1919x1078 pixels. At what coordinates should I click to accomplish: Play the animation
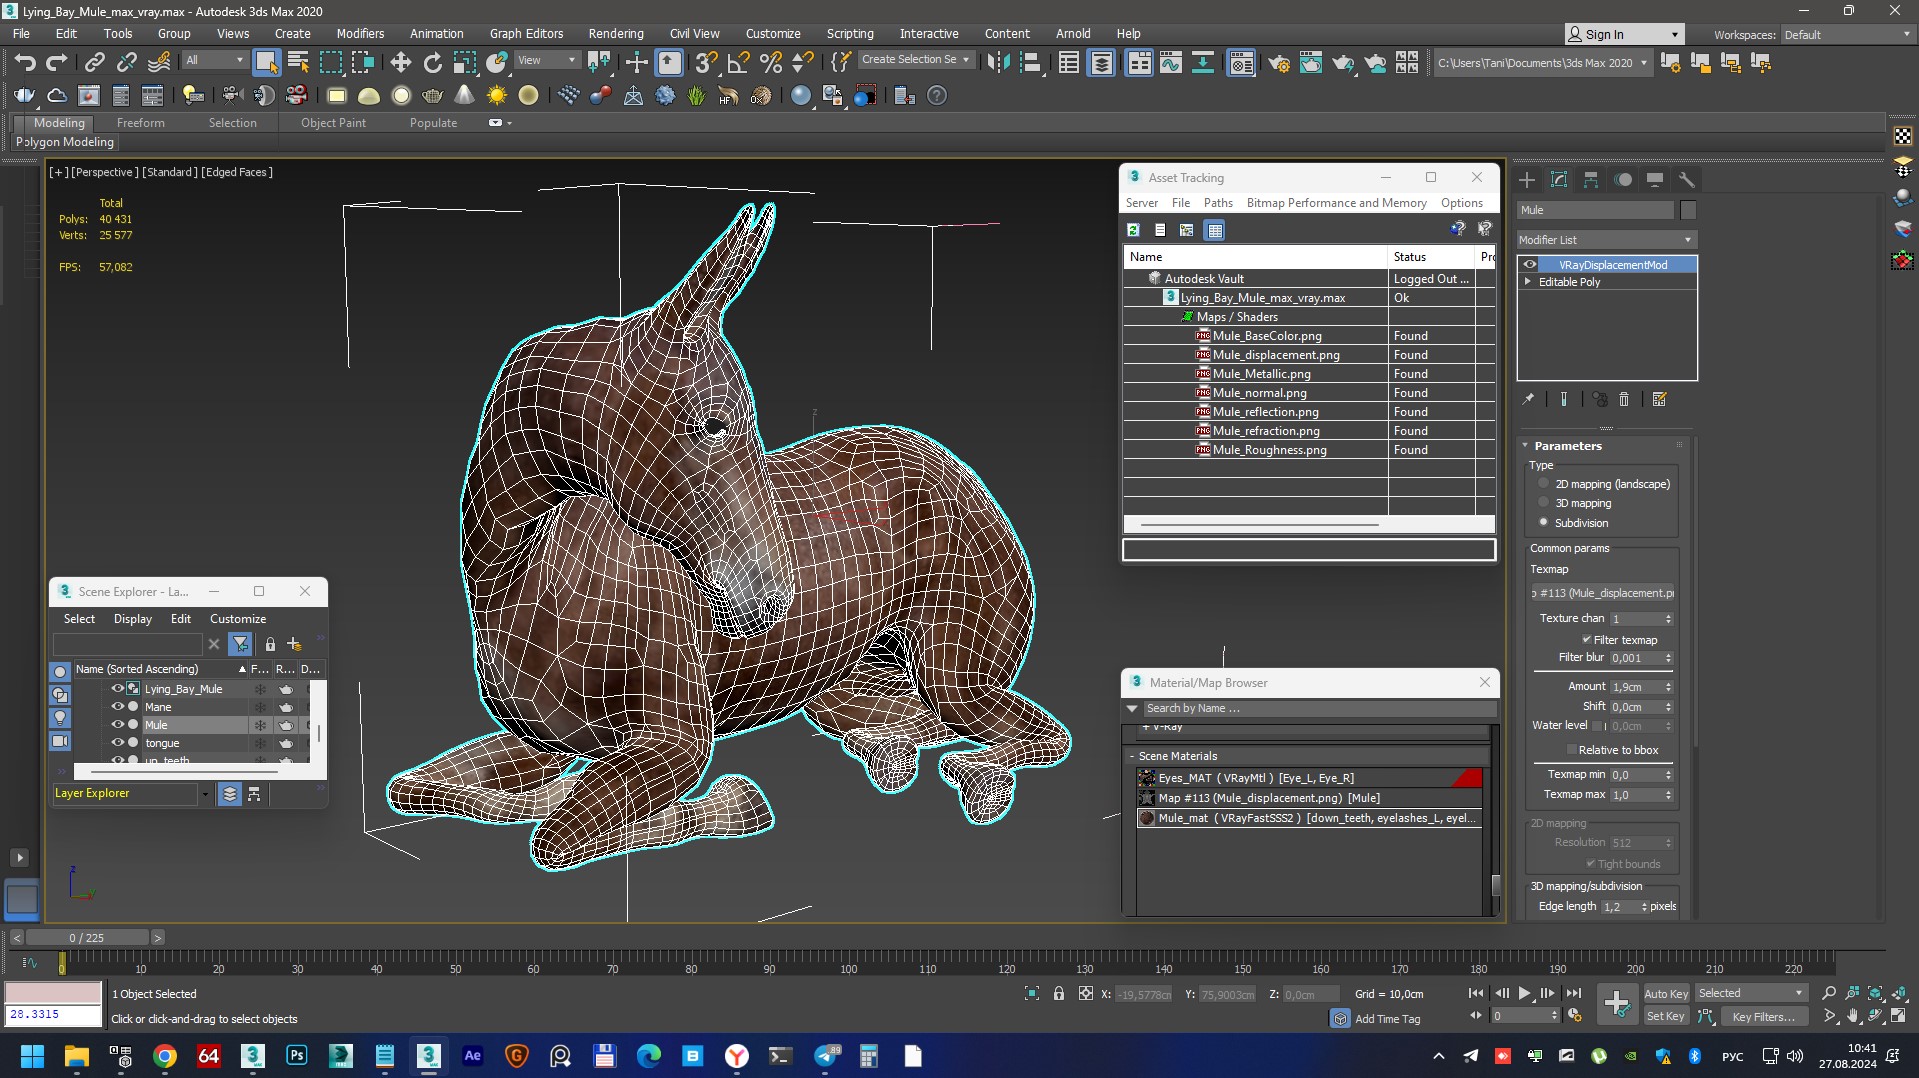point(1524,993)
